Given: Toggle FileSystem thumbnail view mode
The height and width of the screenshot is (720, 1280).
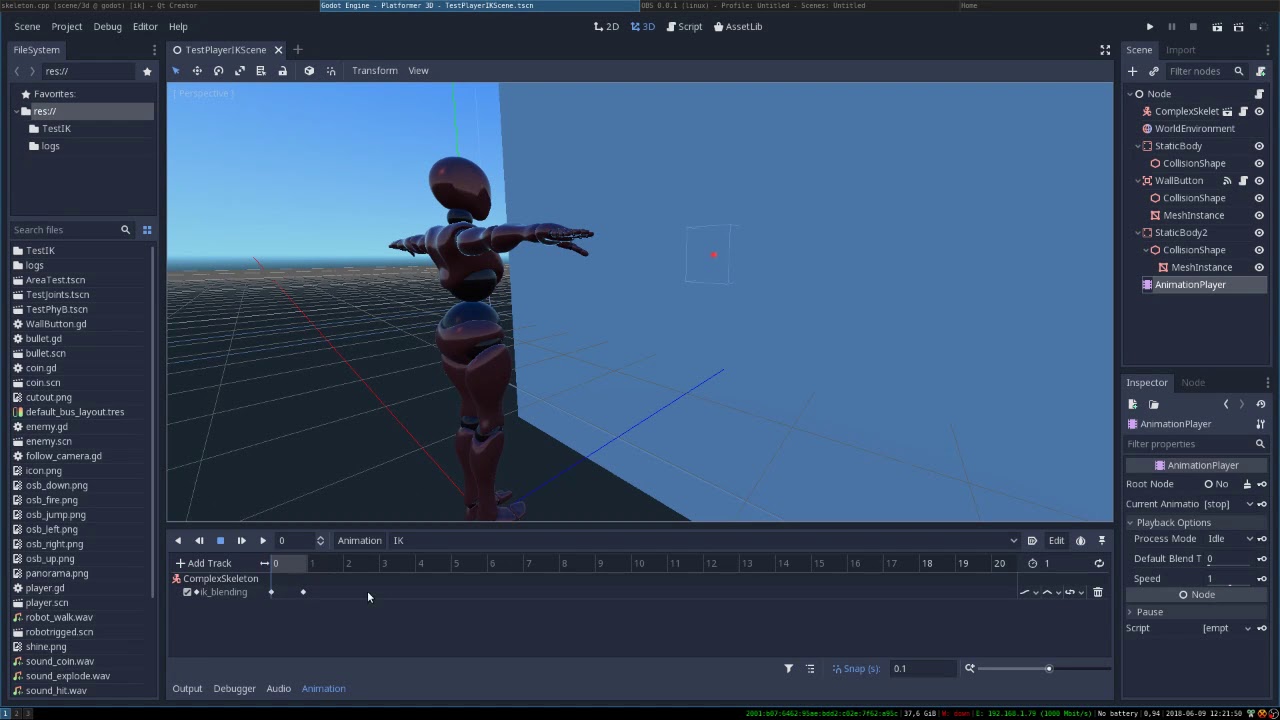Looking at the screenshot, I should 147,230.
